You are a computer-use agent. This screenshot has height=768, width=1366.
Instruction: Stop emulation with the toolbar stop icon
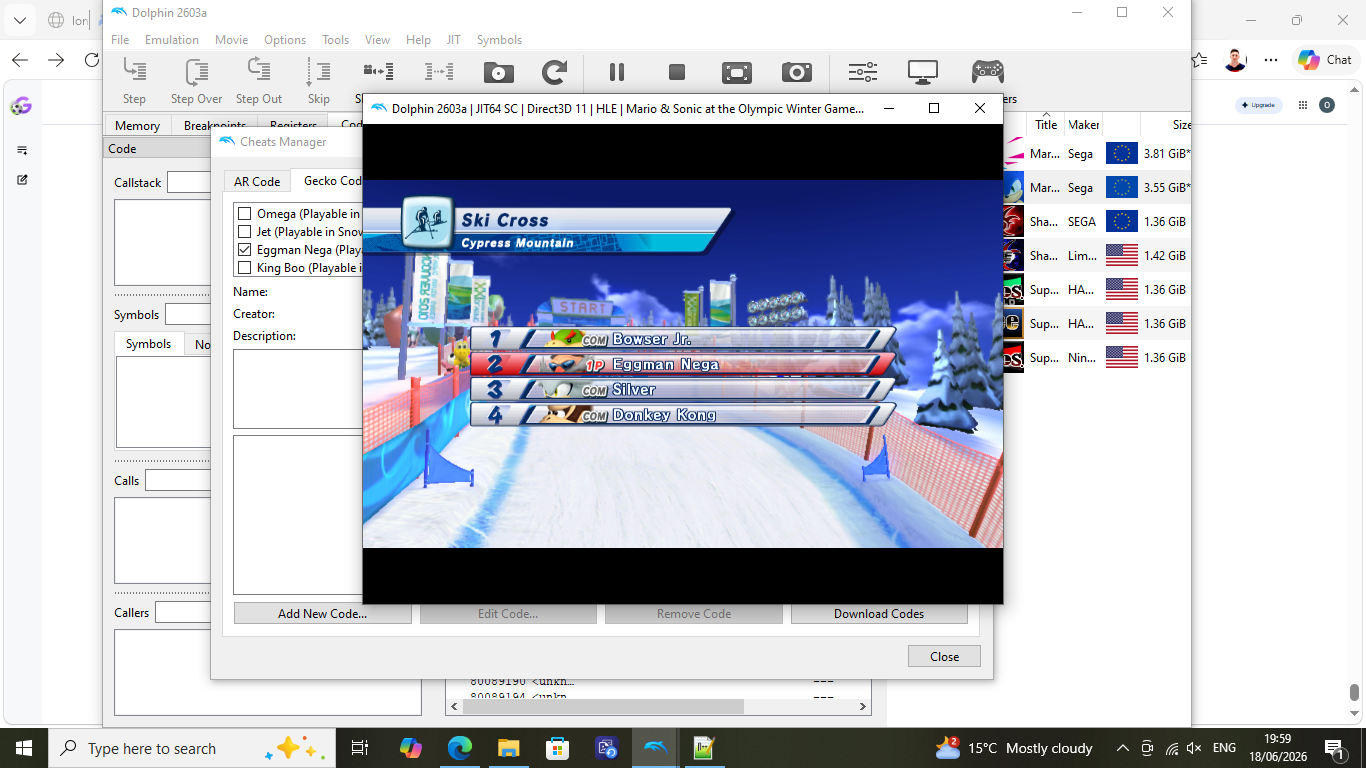pyautogui.click(x=677, y=72)
